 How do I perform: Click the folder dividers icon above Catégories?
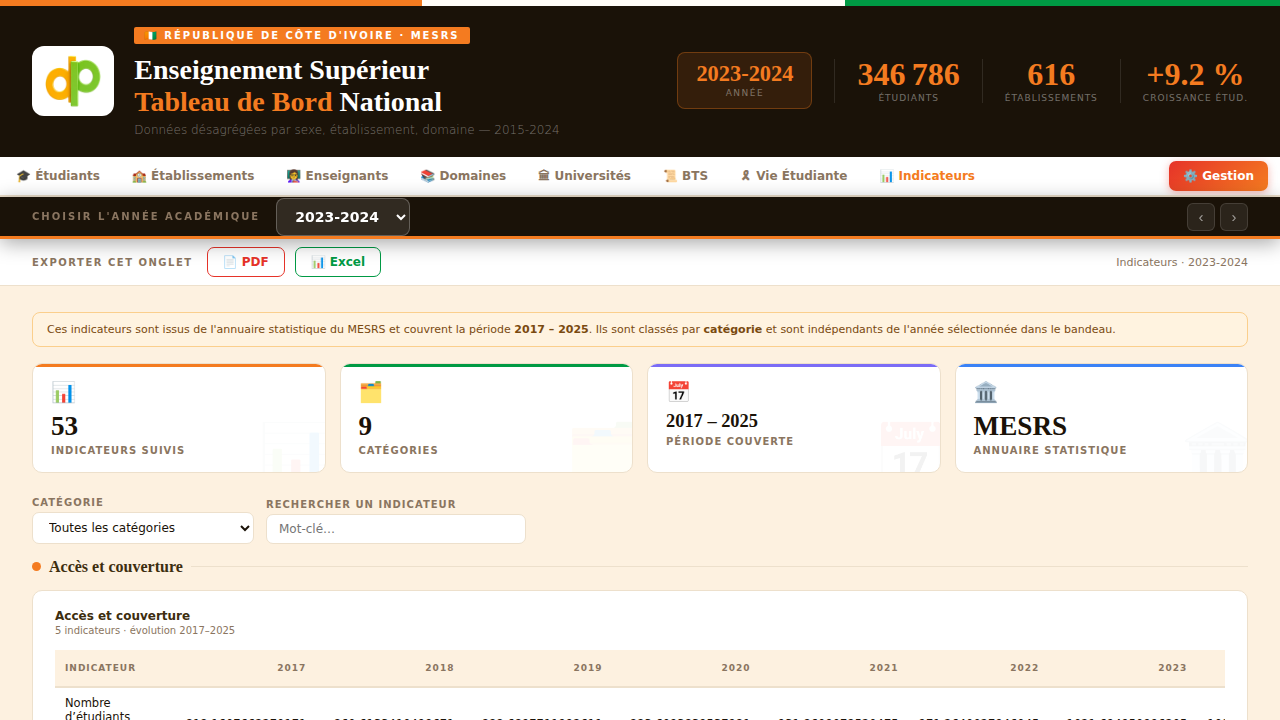370,392
